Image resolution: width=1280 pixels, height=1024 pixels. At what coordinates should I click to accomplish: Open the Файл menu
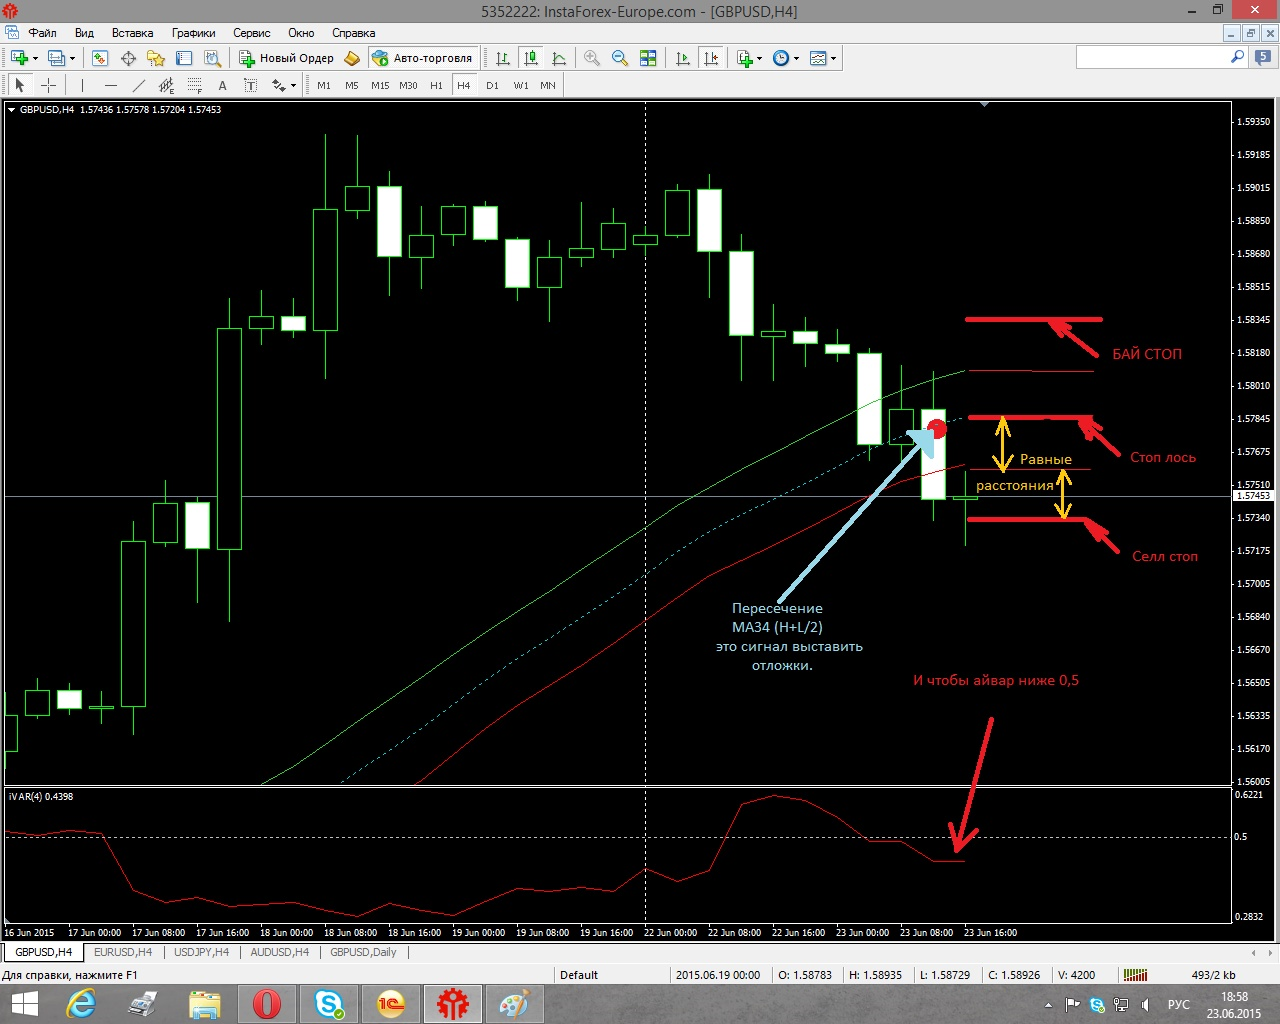(42, 33)
